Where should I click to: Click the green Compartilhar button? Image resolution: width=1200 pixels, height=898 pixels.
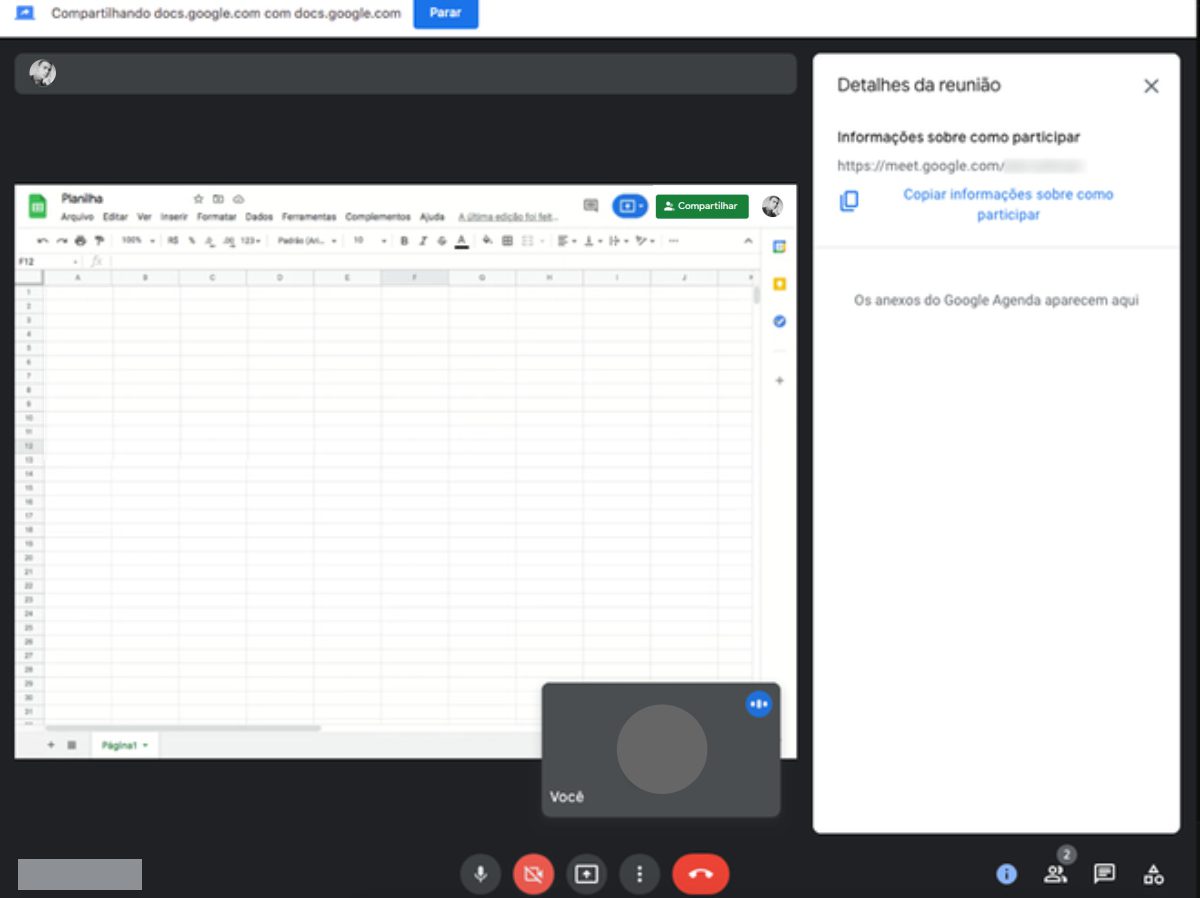coord(702,206)
